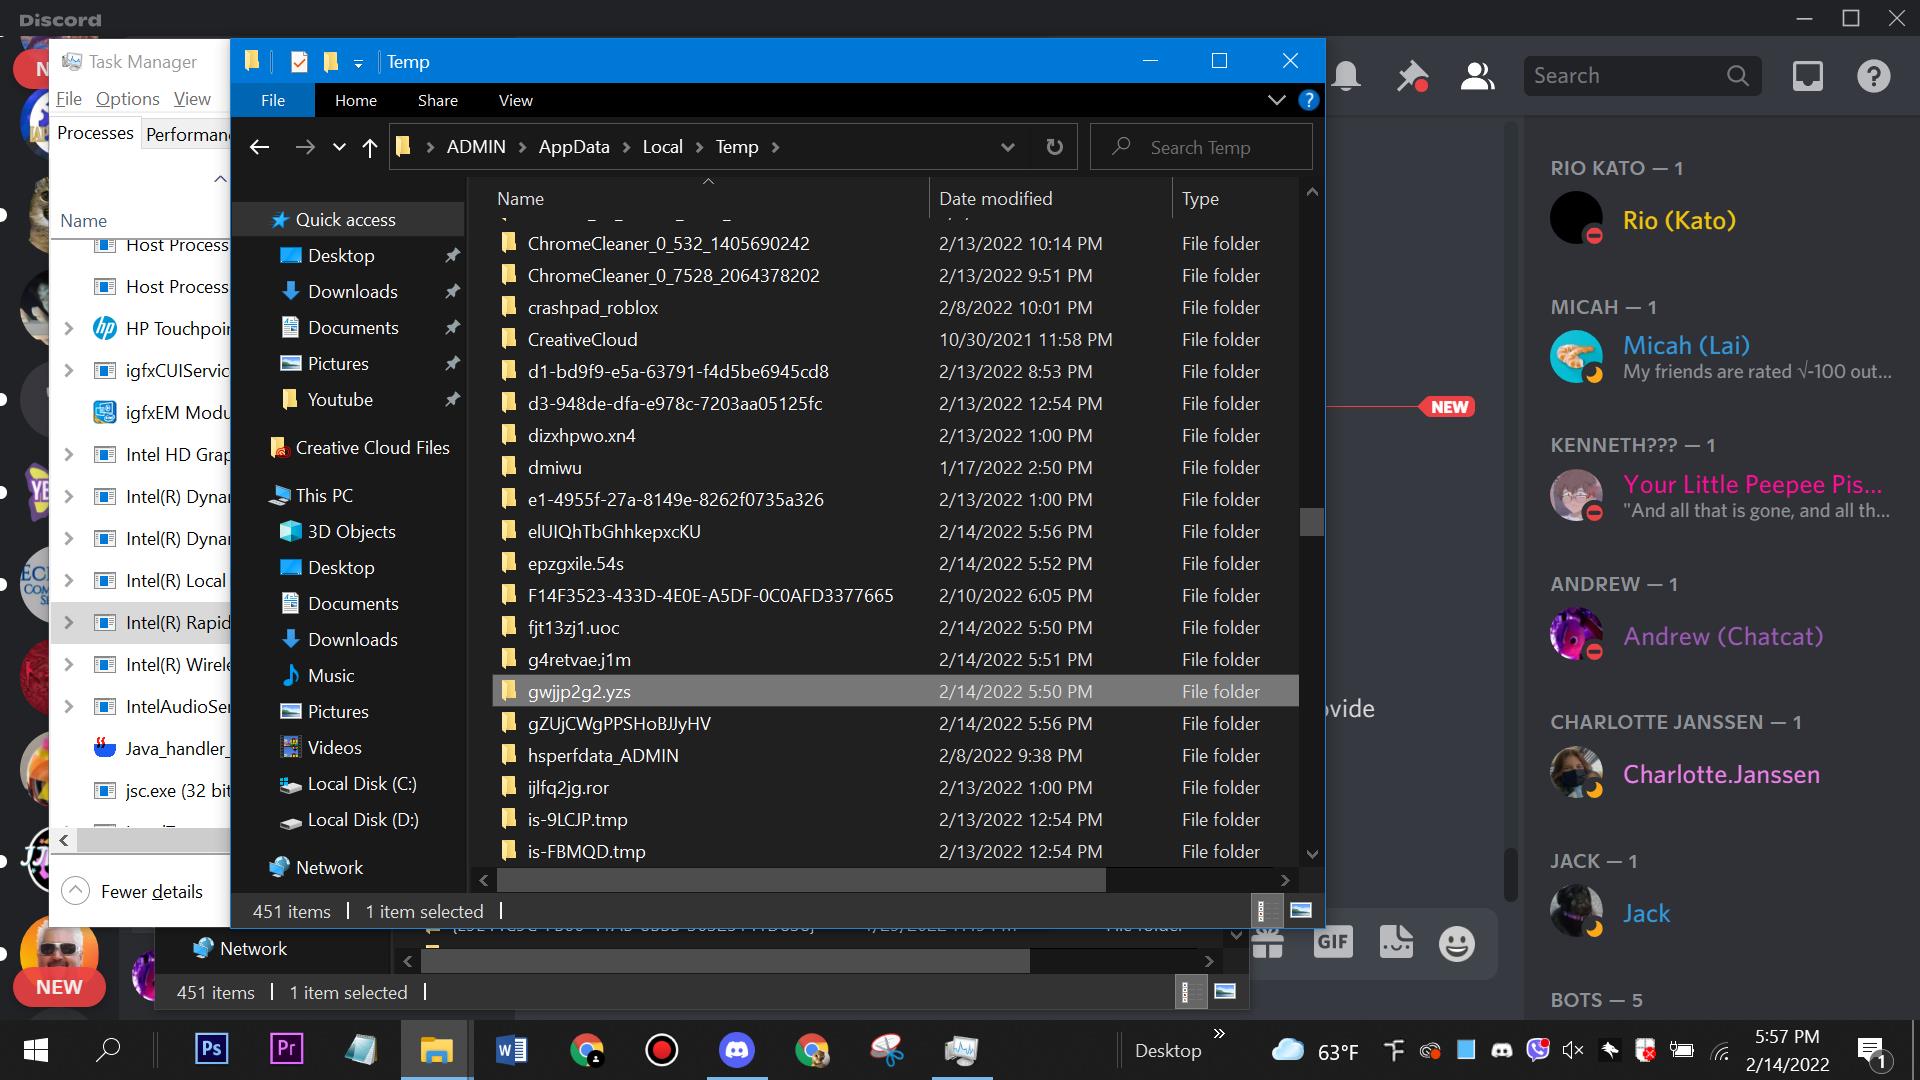Open the address bar history dropdown
The height and width of the screenshot is (1080, 1920).
(x=1007, y=147)
